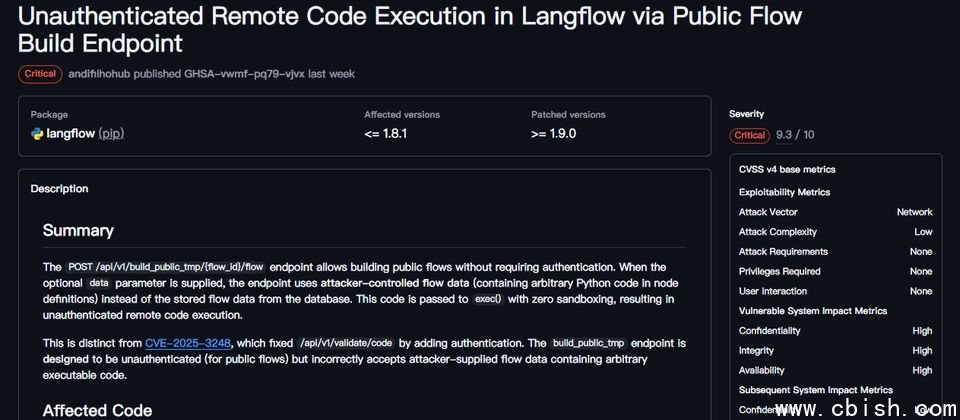The image size is (960, 420).
Task: Click the red Critical badge under the title
Action: pyautogui.click(x=40, y=74)
